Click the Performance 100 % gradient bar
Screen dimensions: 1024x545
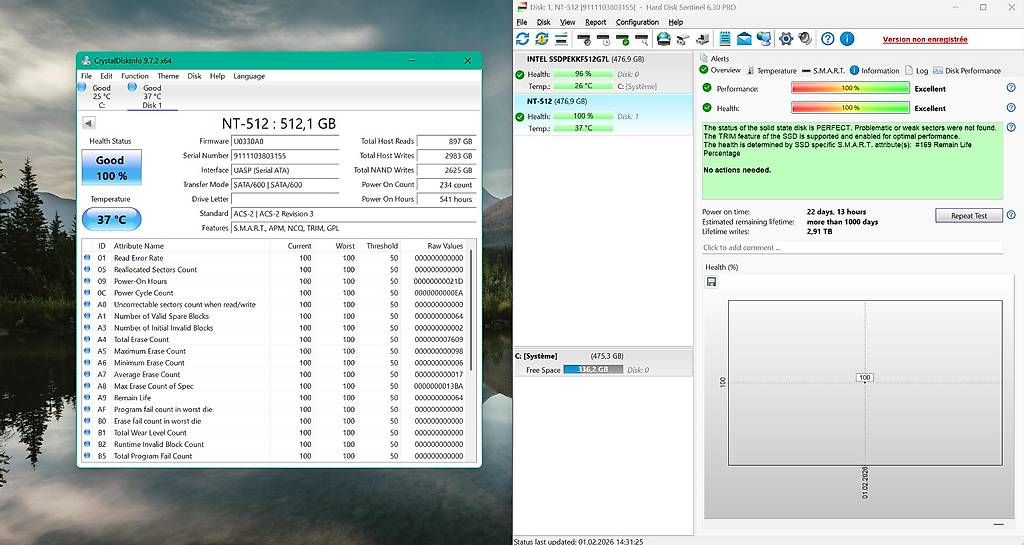tap(850, 88)
